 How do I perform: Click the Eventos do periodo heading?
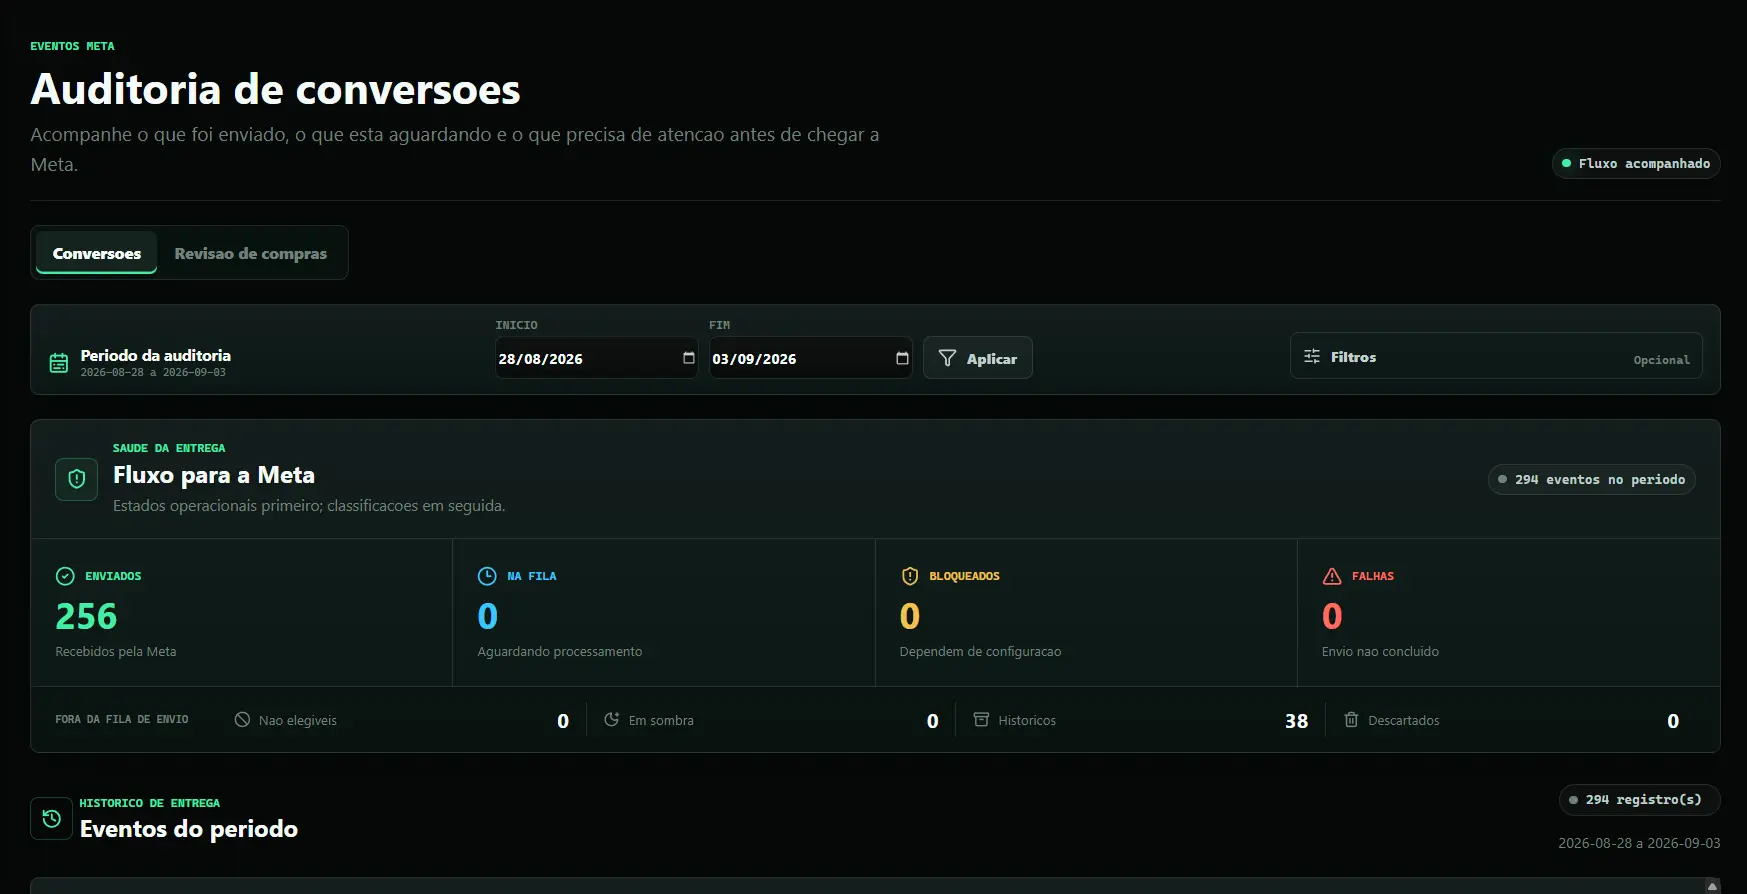point(189,829)
